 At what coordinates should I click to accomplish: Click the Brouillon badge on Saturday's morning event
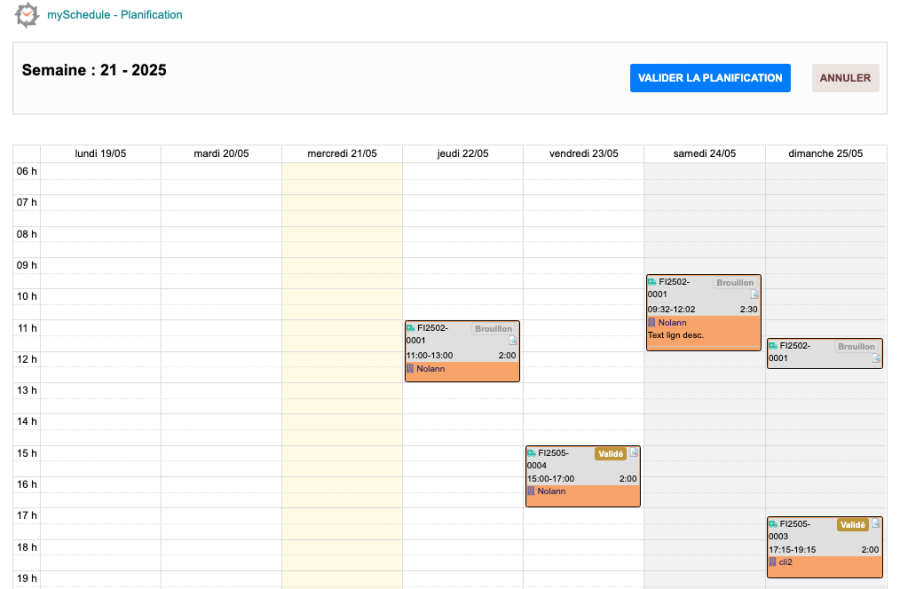[736, 282]
